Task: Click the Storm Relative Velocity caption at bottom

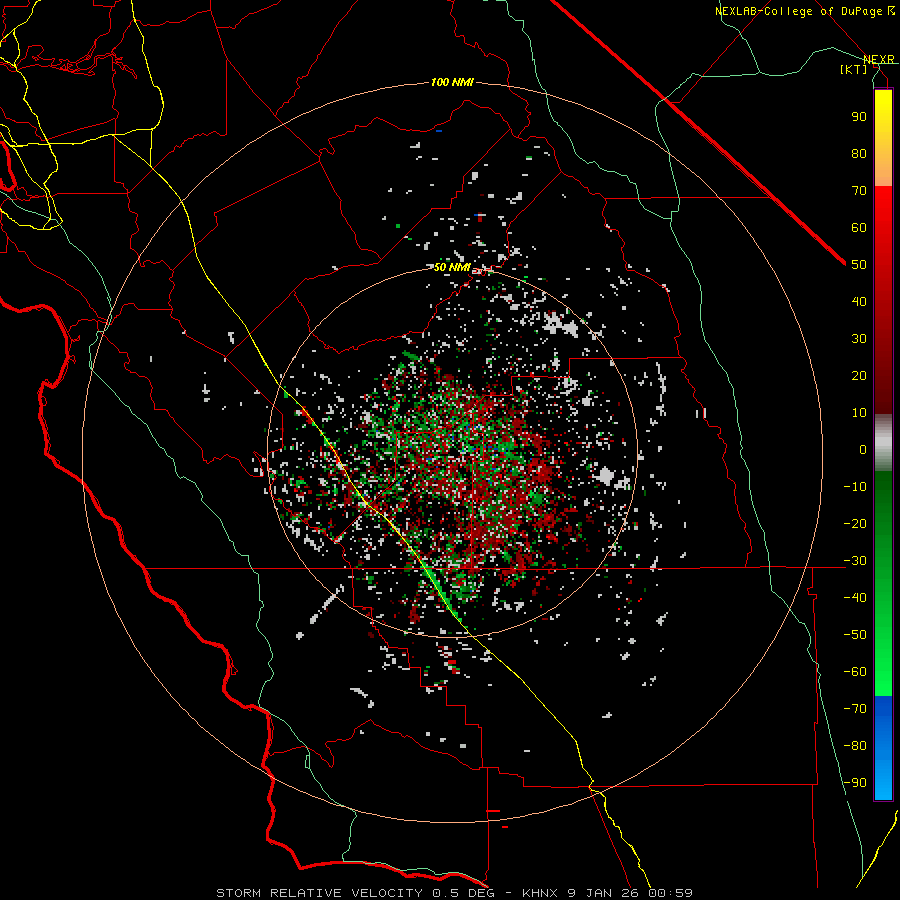Action: coord(455,893)
